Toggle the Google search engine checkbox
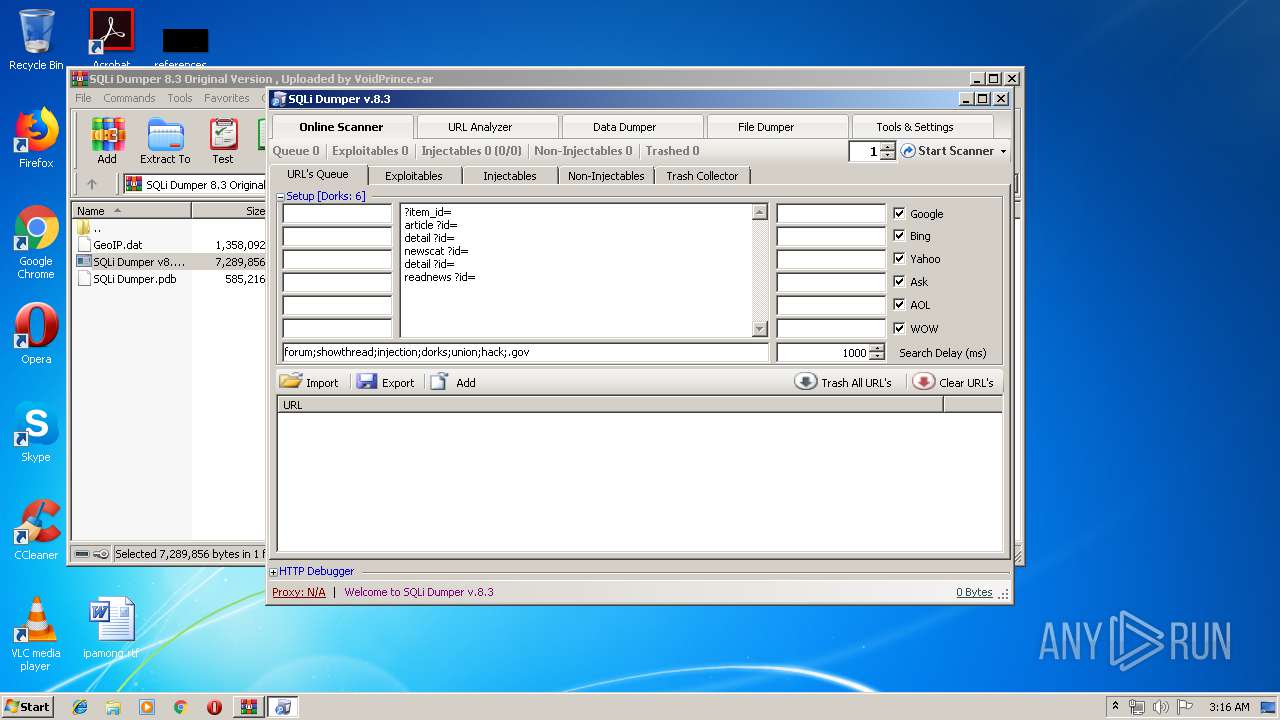Screen dimensions: 1280x720 click(899, 213)
